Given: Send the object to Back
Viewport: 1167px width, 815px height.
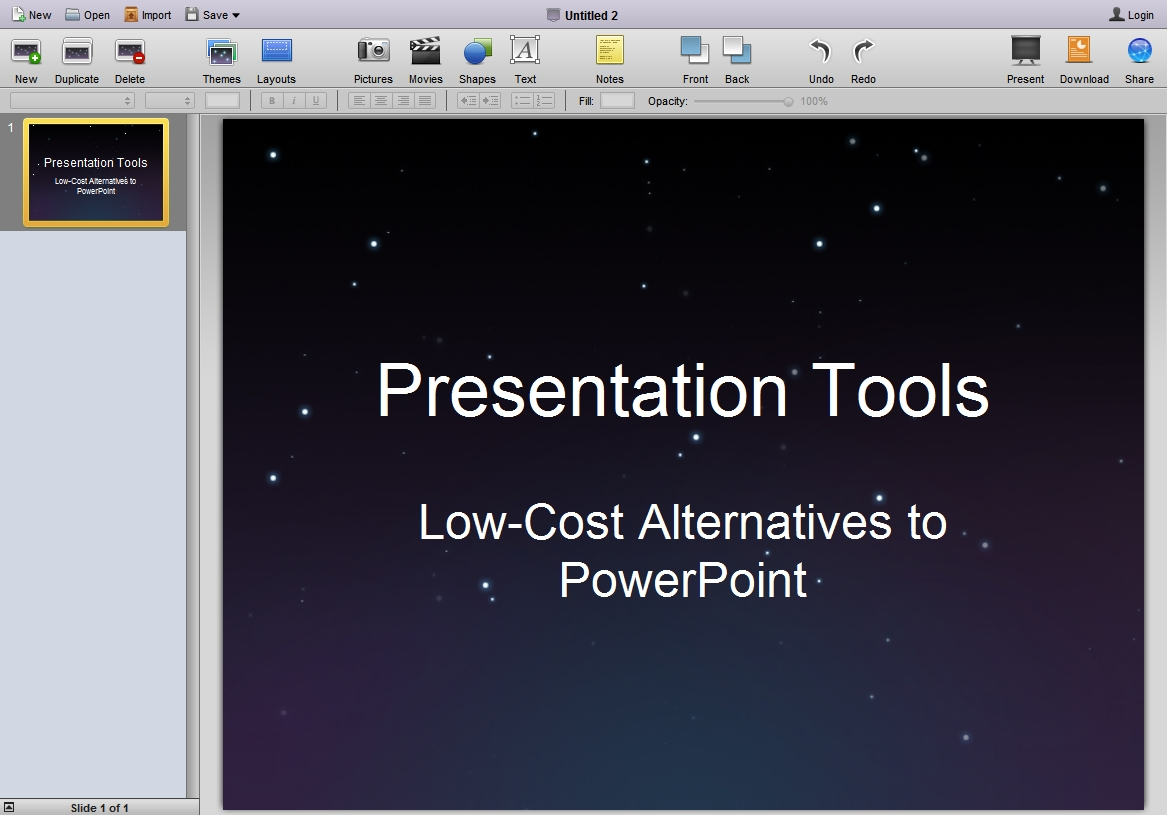Looking at the screenshot, I should pyautogui.click(x=737, y=60).
